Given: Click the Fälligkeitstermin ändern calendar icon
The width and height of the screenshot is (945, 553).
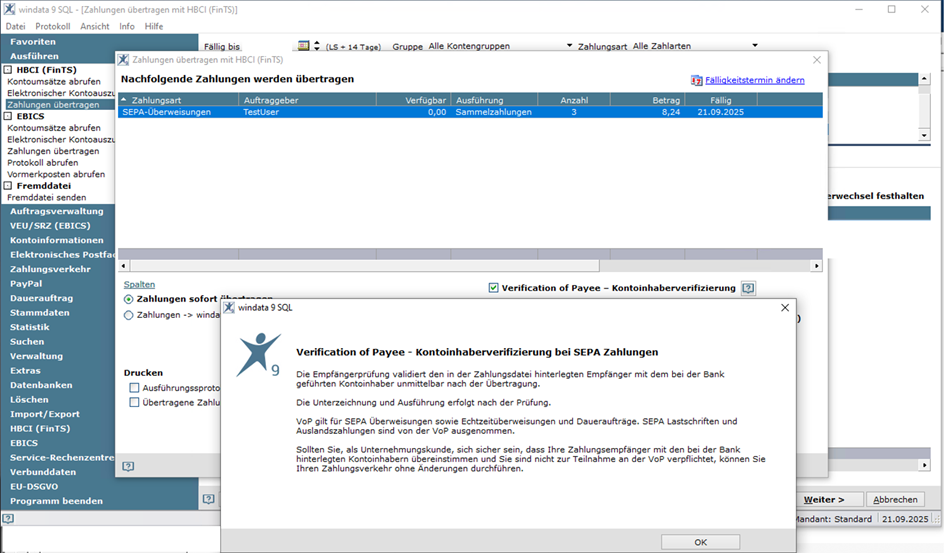Looking at the screenshot, I should (x=696, y=80).
